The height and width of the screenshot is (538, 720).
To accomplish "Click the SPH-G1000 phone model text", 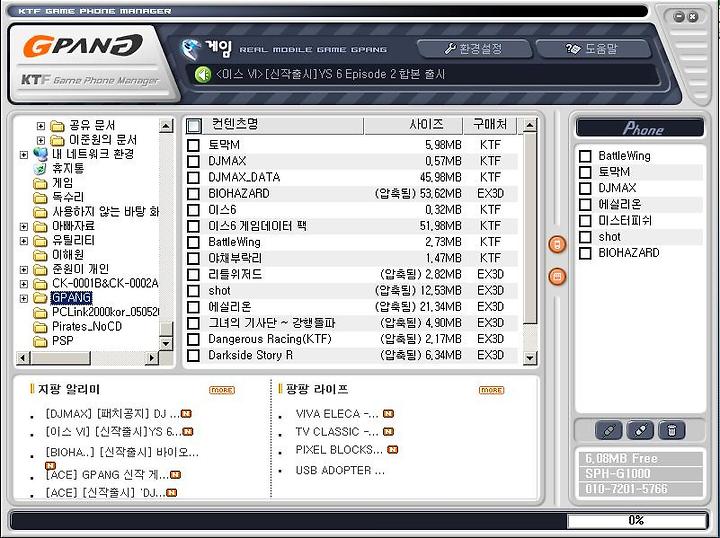I will pos(618,474).
